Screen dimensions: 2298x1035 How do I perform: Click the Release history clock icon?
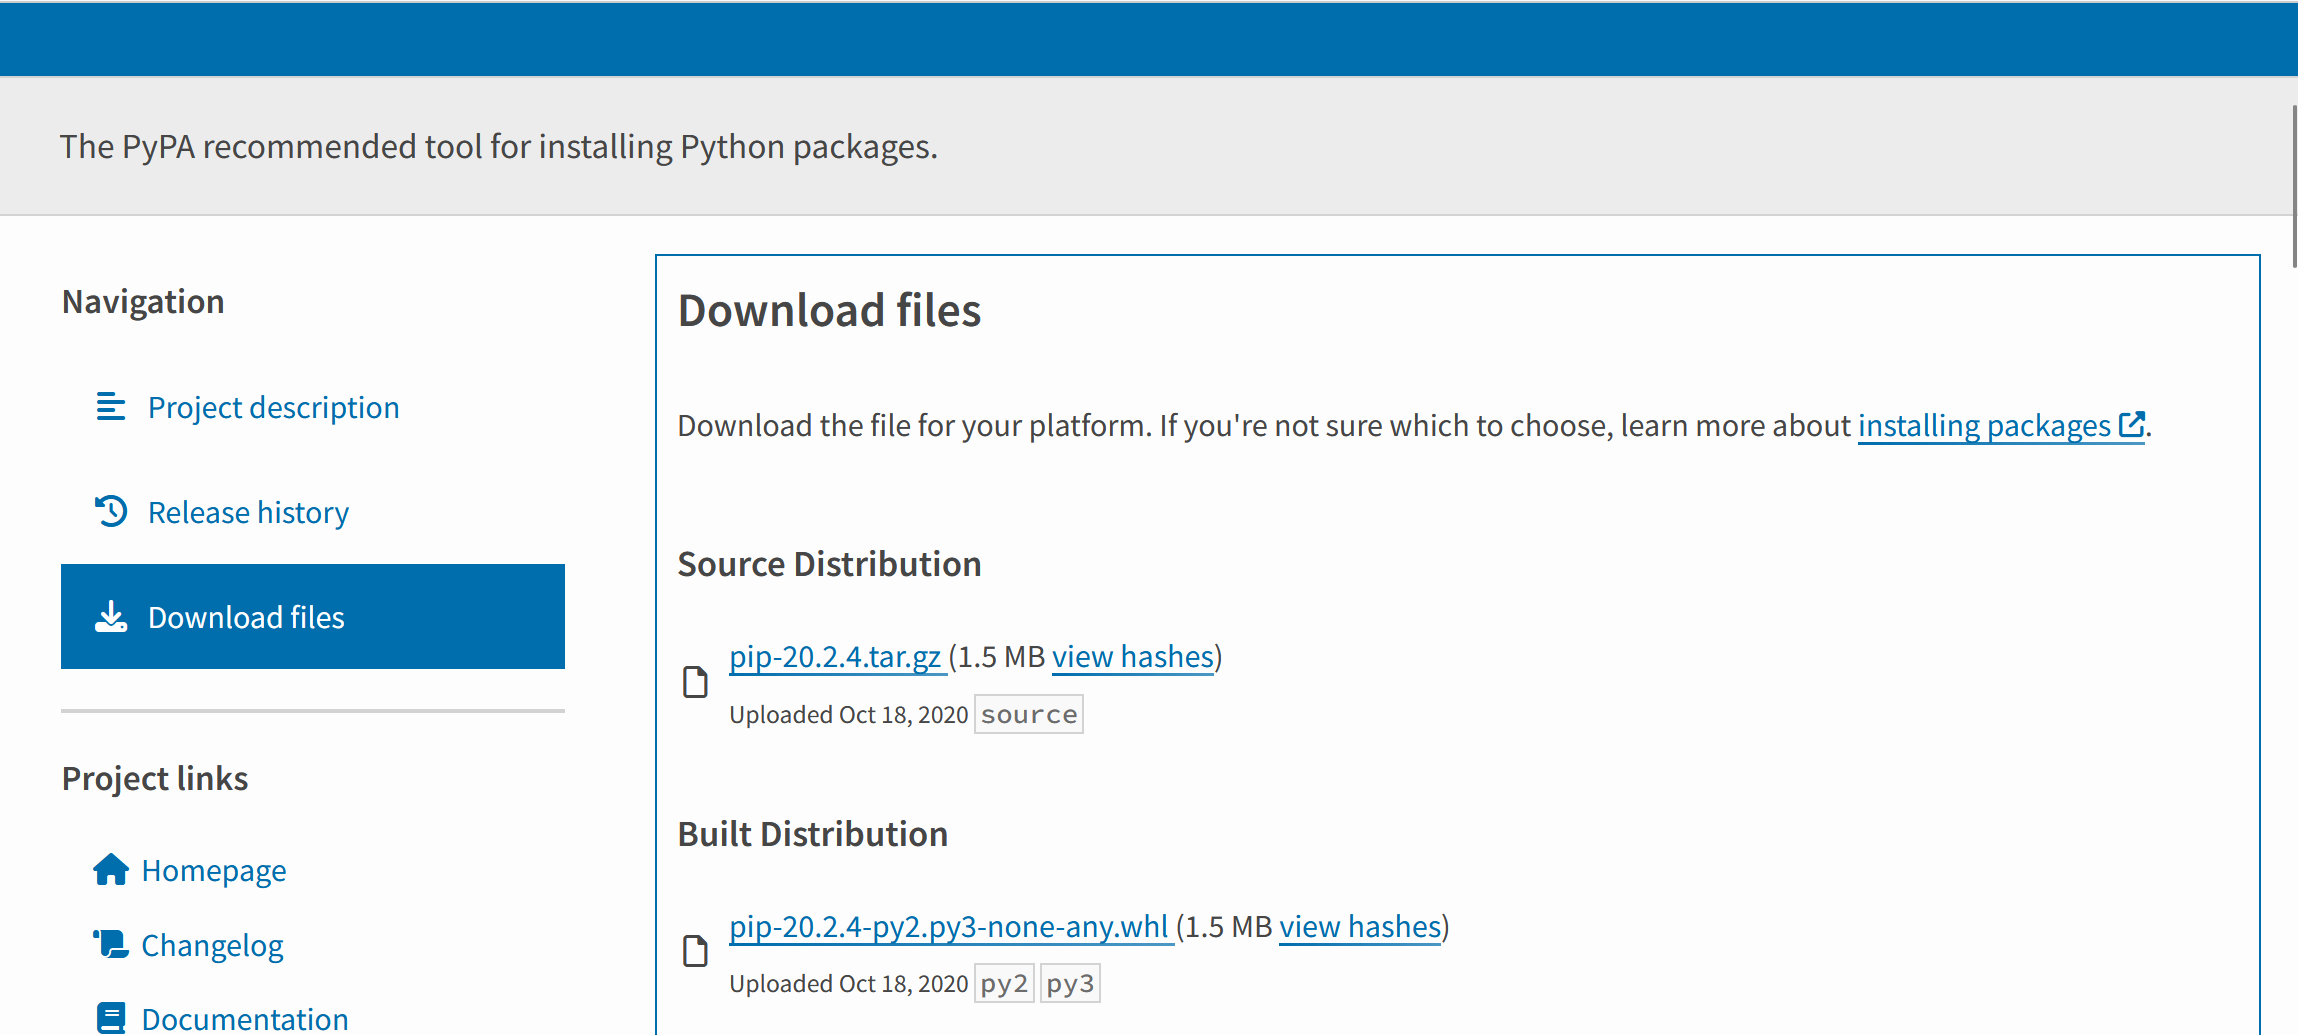111,511
